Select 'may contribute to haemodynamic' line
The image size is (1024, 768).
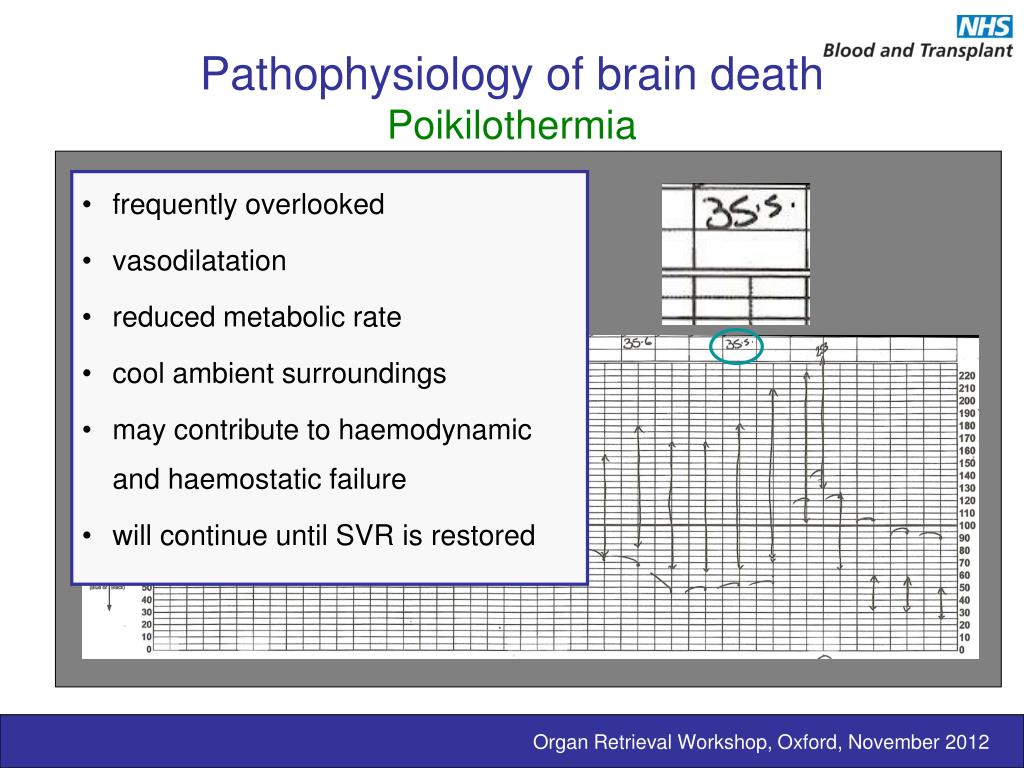(322, 430)
